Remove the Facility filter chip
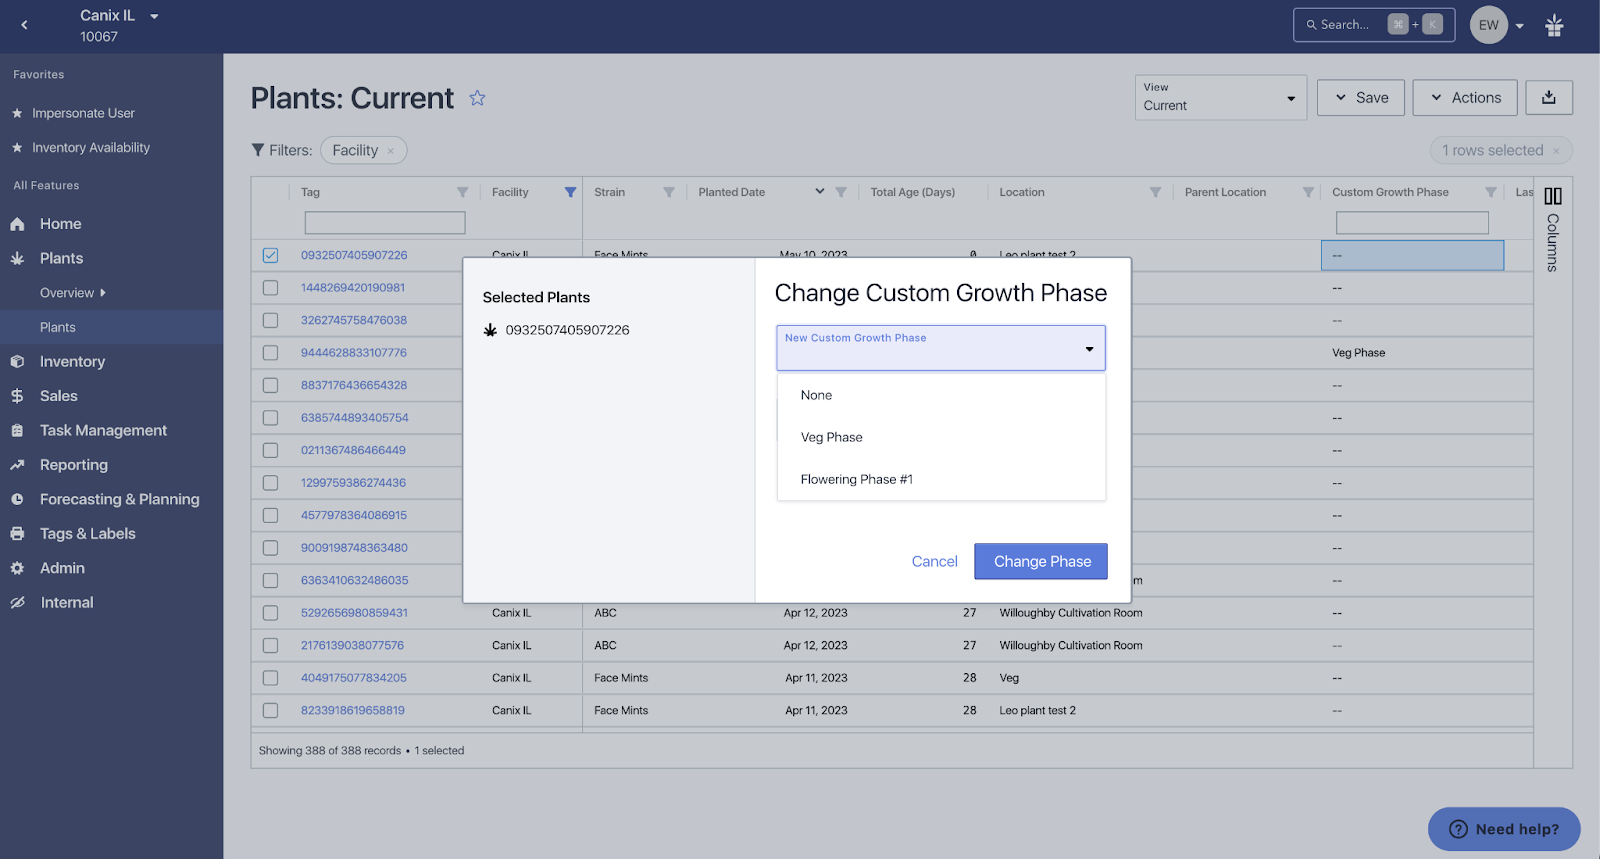The image size is (1600, 859). (391, 151)
